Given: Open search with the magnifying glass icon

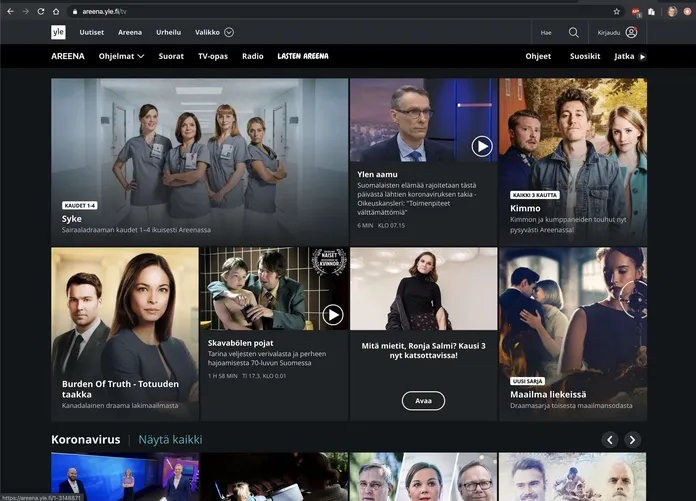Looking at the screenshot, I should click(x=573, y=32).
